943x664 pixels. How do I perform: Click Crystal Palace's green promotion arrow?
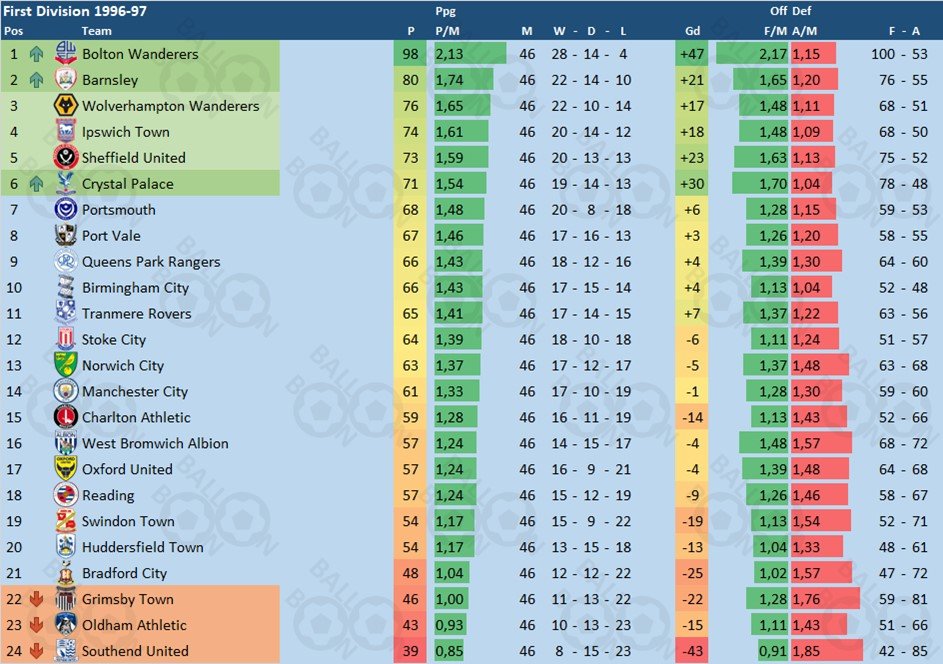click(x=37, y=183)
